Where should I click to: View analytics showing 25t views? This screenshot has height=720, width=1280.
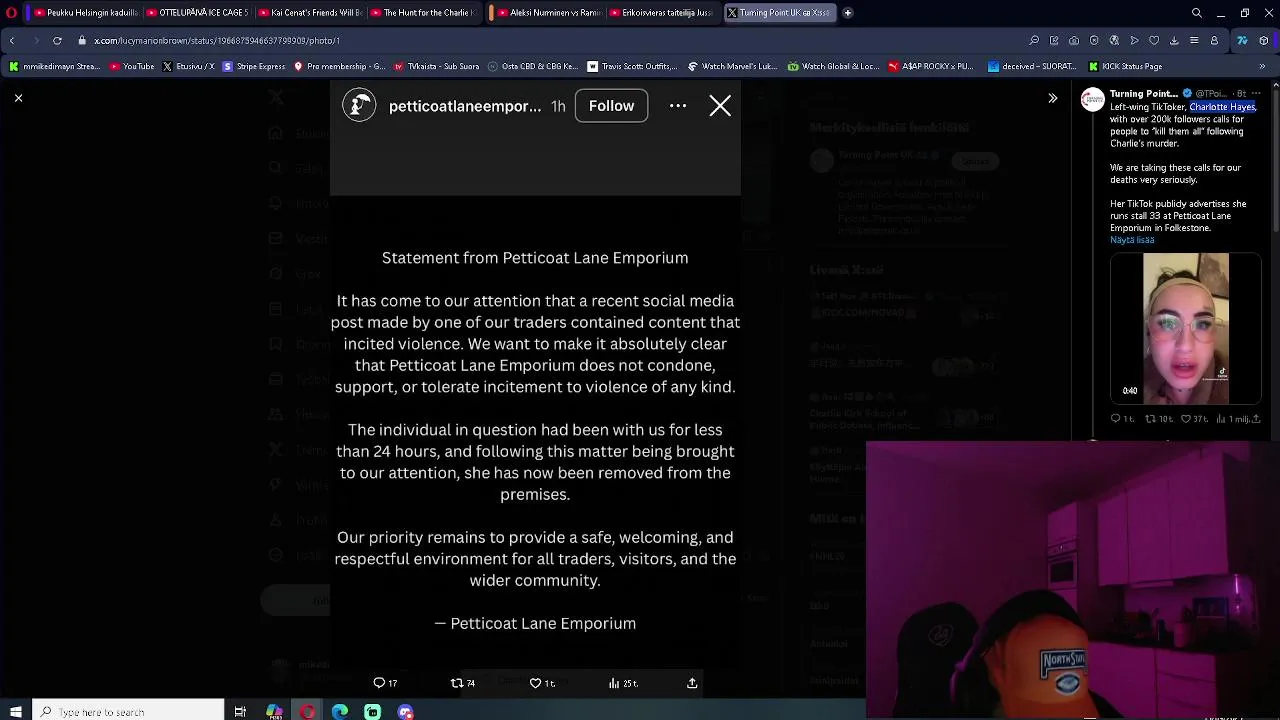coord(623,683)
